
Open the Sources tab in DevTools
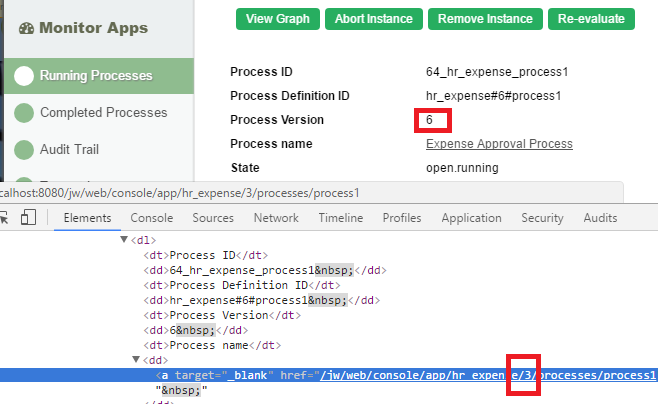tap(213, 218)
